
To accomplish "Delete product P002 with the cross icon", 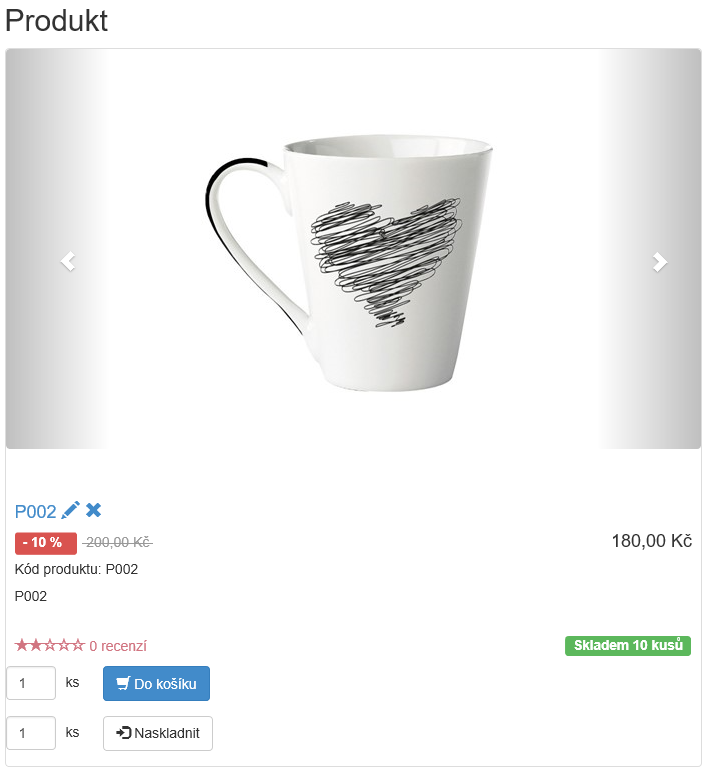I will pyautogui.click(x=94, y=510).
